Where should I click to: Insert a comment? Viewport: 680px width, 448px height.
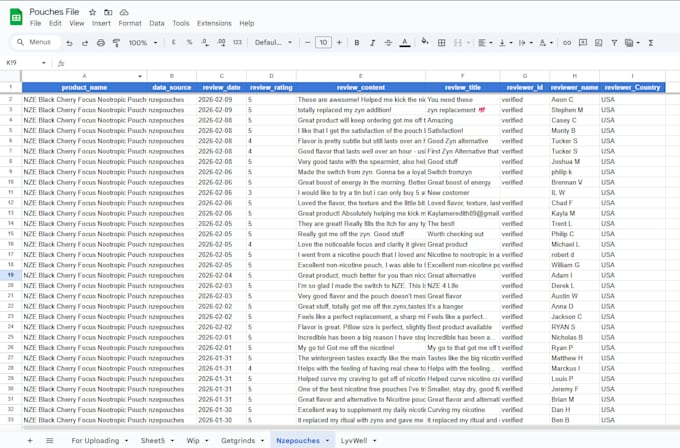pos(583,43)
